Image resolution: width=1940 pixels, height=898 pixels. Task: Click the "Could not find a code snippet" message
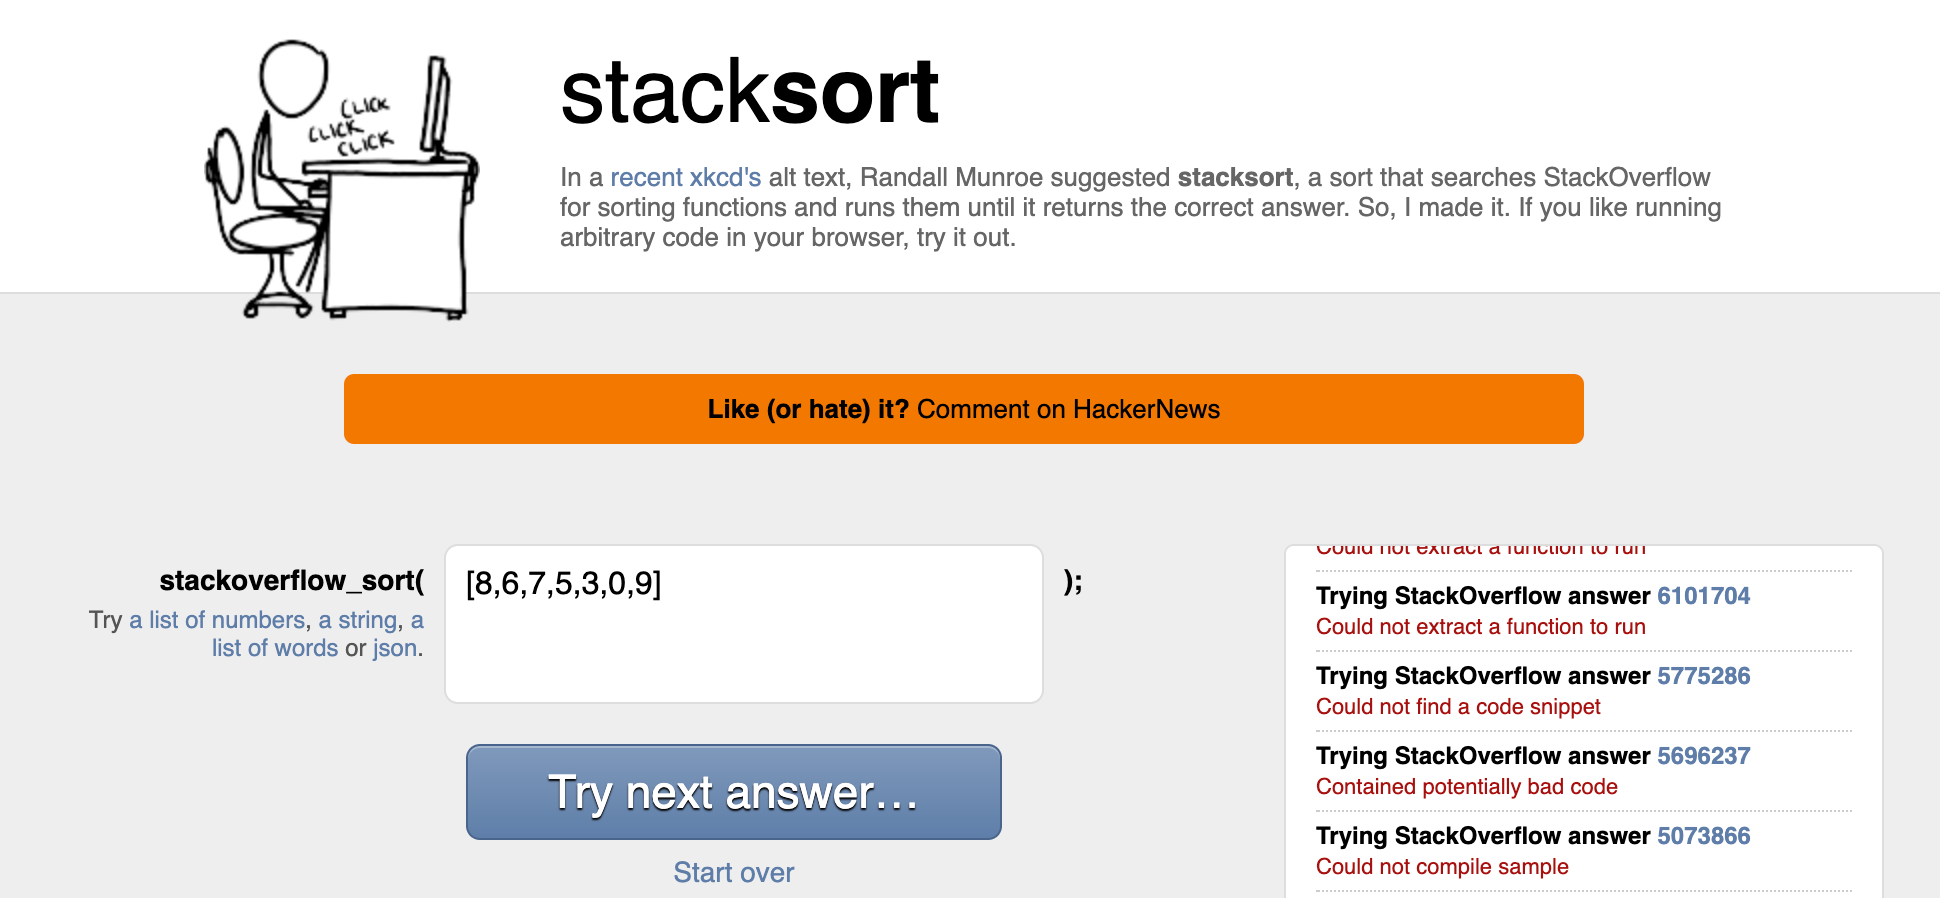(x=1457, y=707)
